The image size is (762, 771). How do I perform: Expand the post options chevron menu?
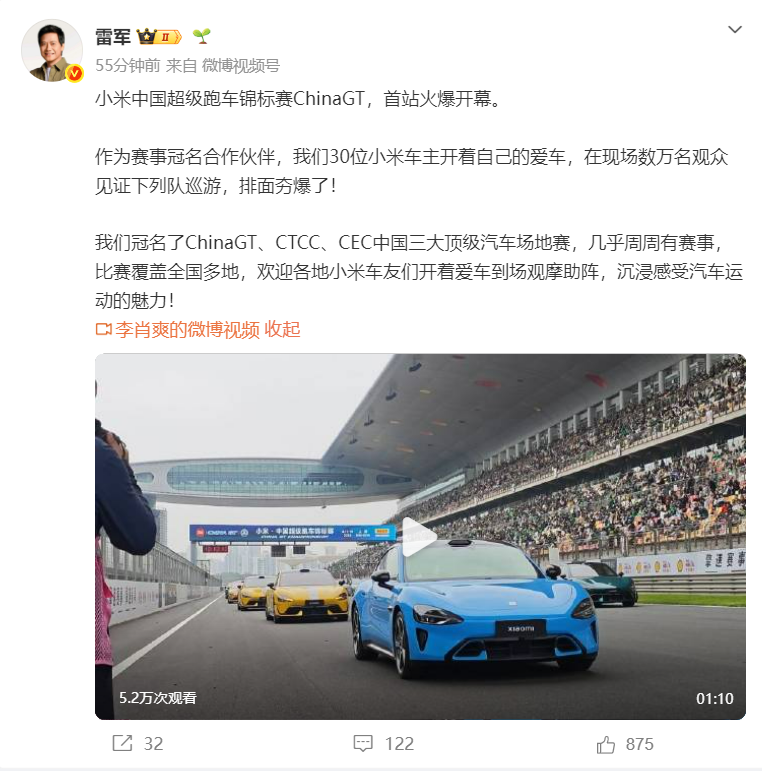point(734,30)
